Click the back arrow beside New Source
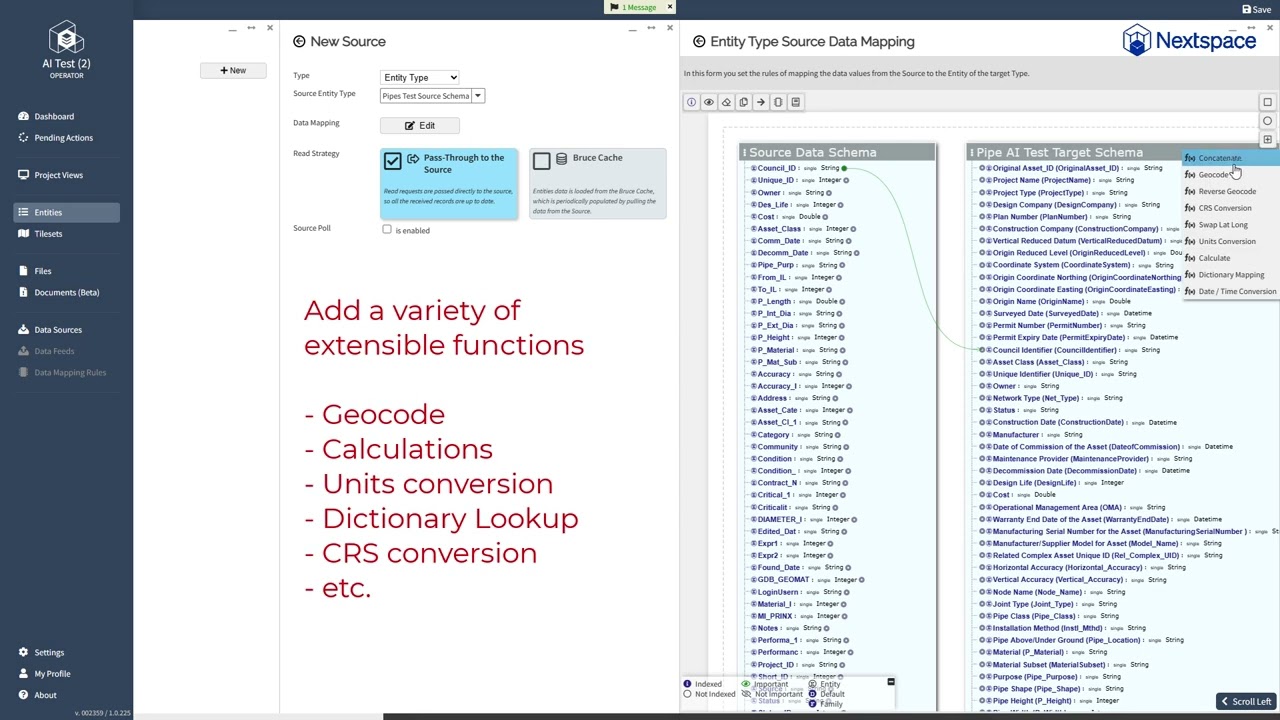 click(x=299, y=41)
